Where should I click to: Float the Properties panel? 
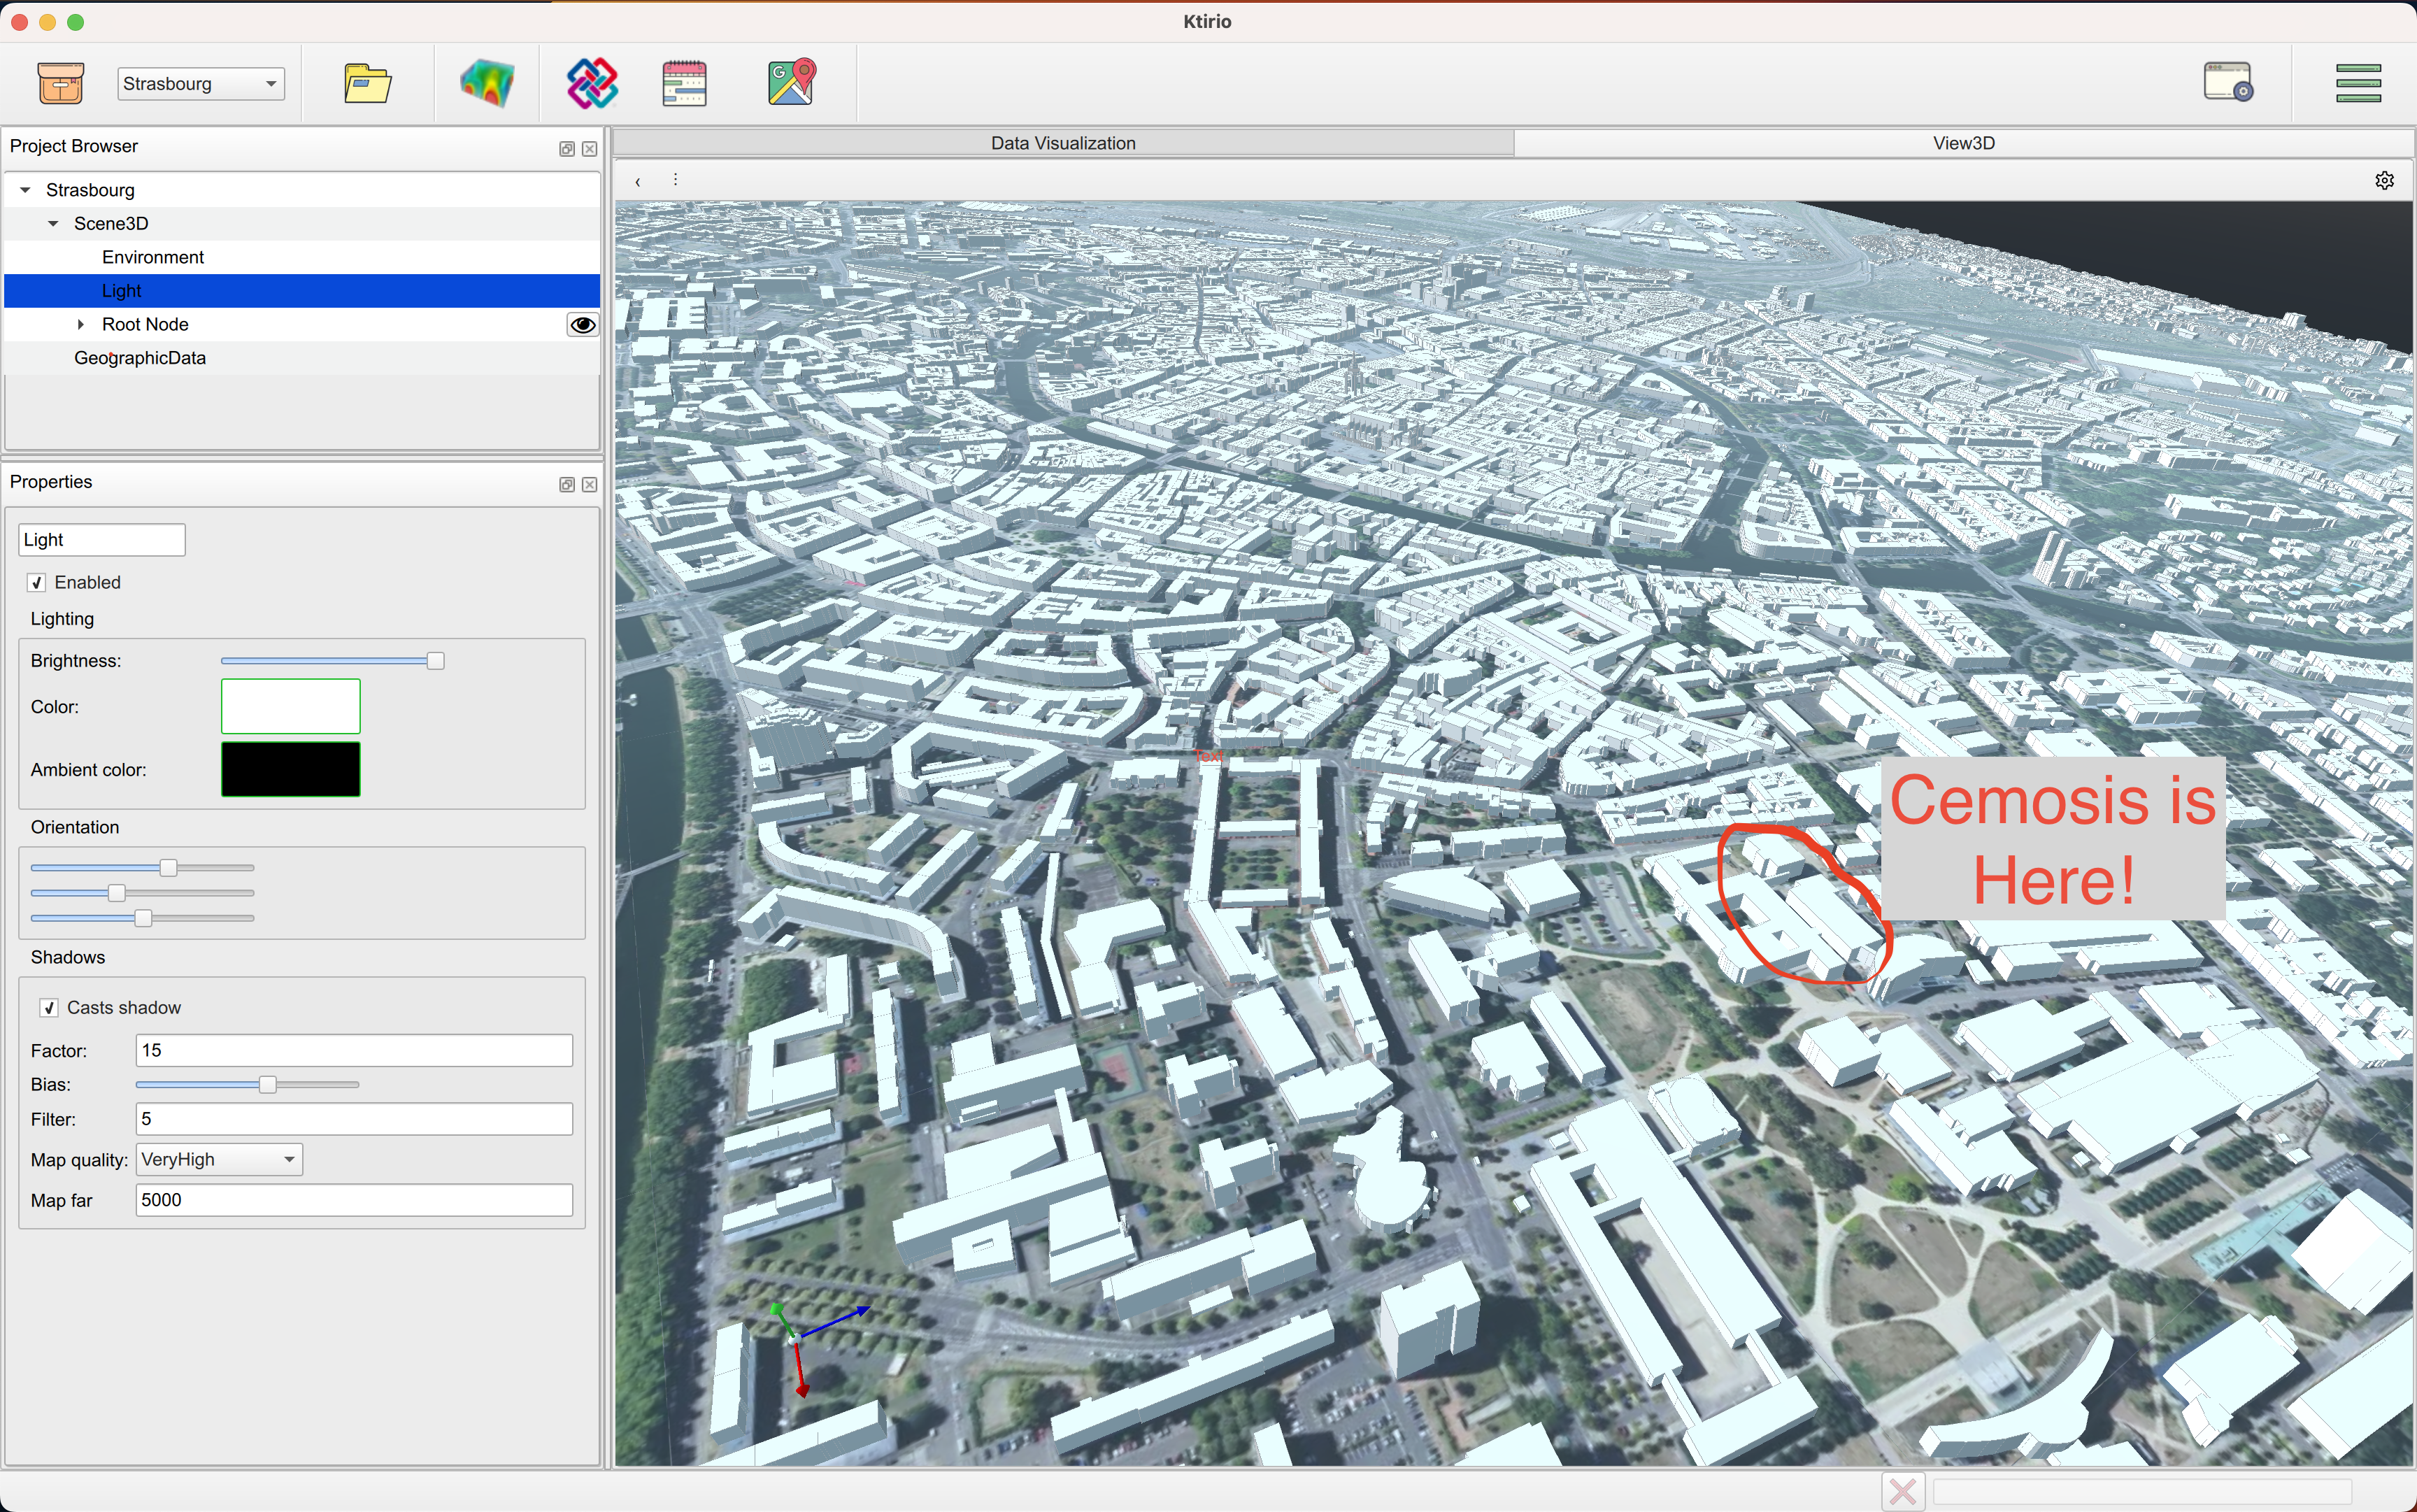click(567, 485)
